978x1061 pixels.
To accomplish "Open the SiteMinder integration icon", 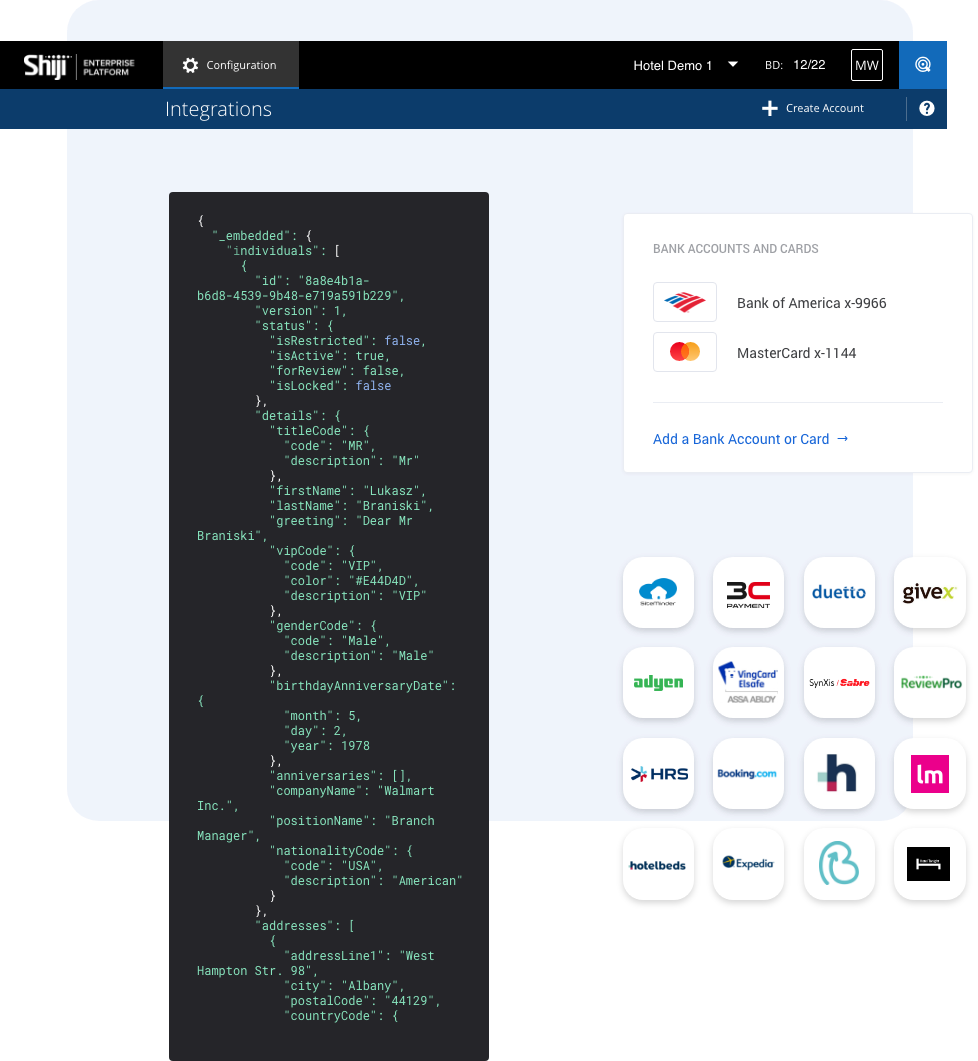I will pos(658,592).
